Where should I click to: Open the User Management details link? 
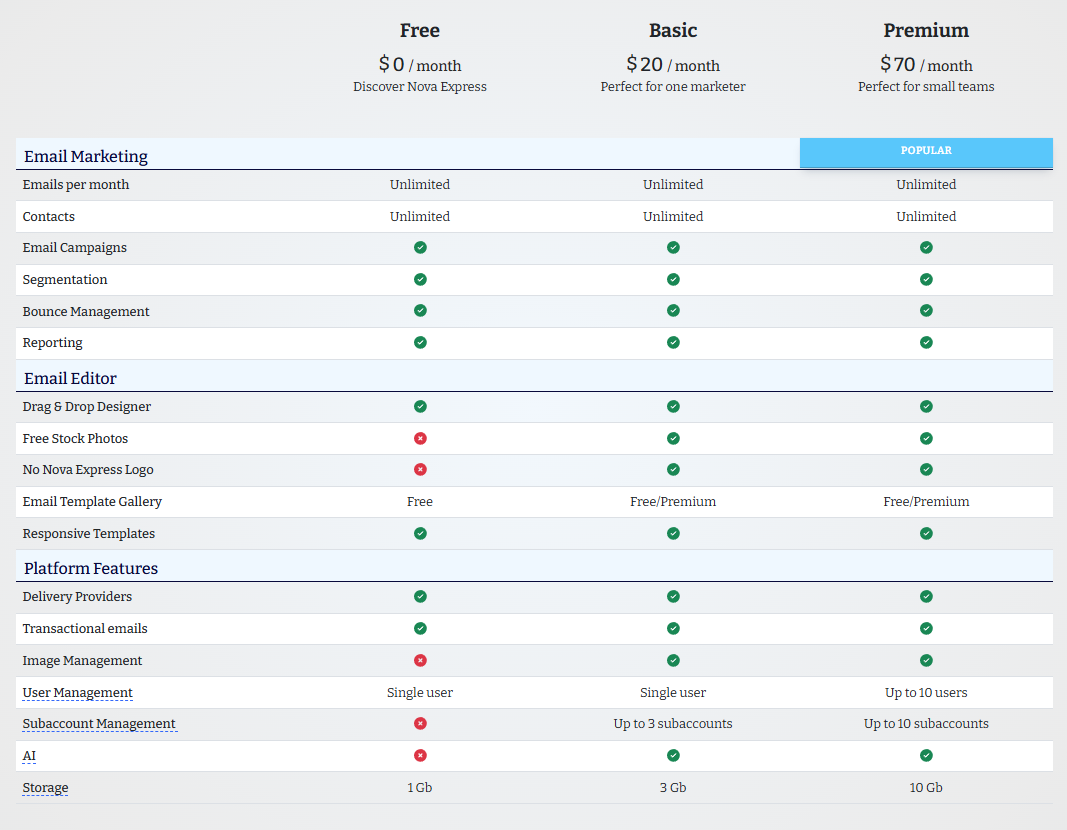(x=77, y=692)
